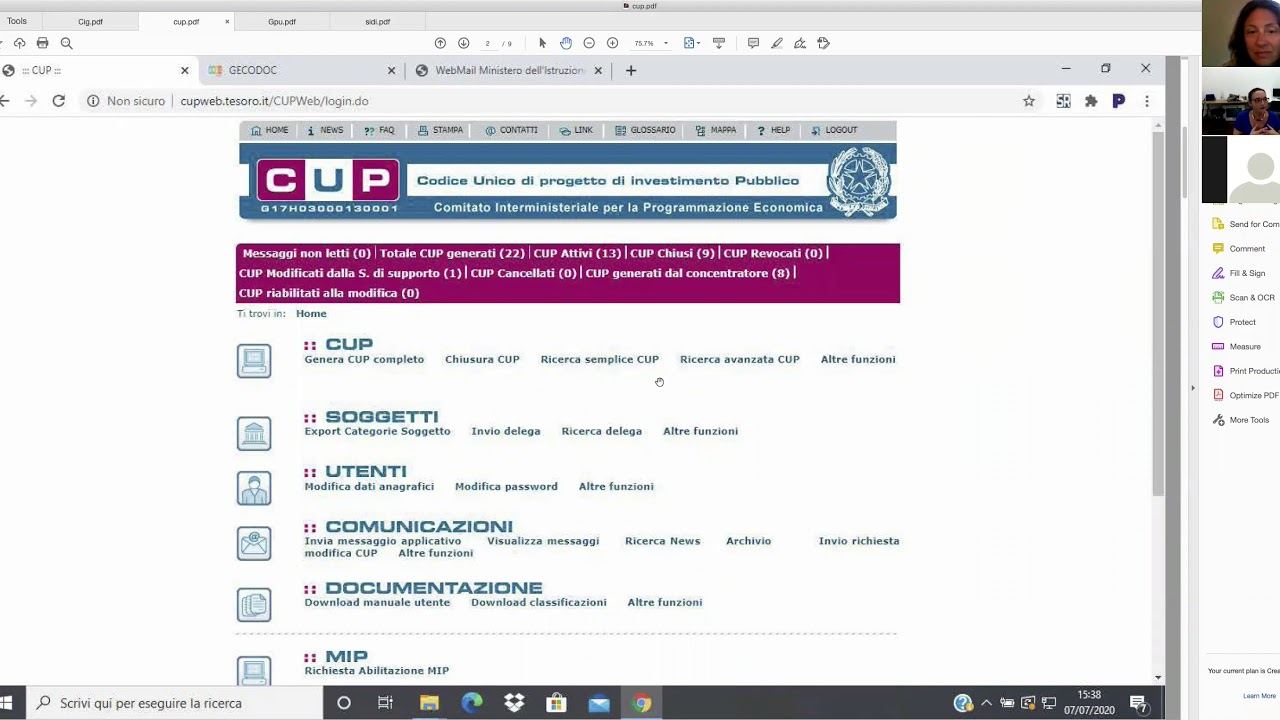Open the Measure tool
1280x720 pixels.
(x=1237, y=347)
